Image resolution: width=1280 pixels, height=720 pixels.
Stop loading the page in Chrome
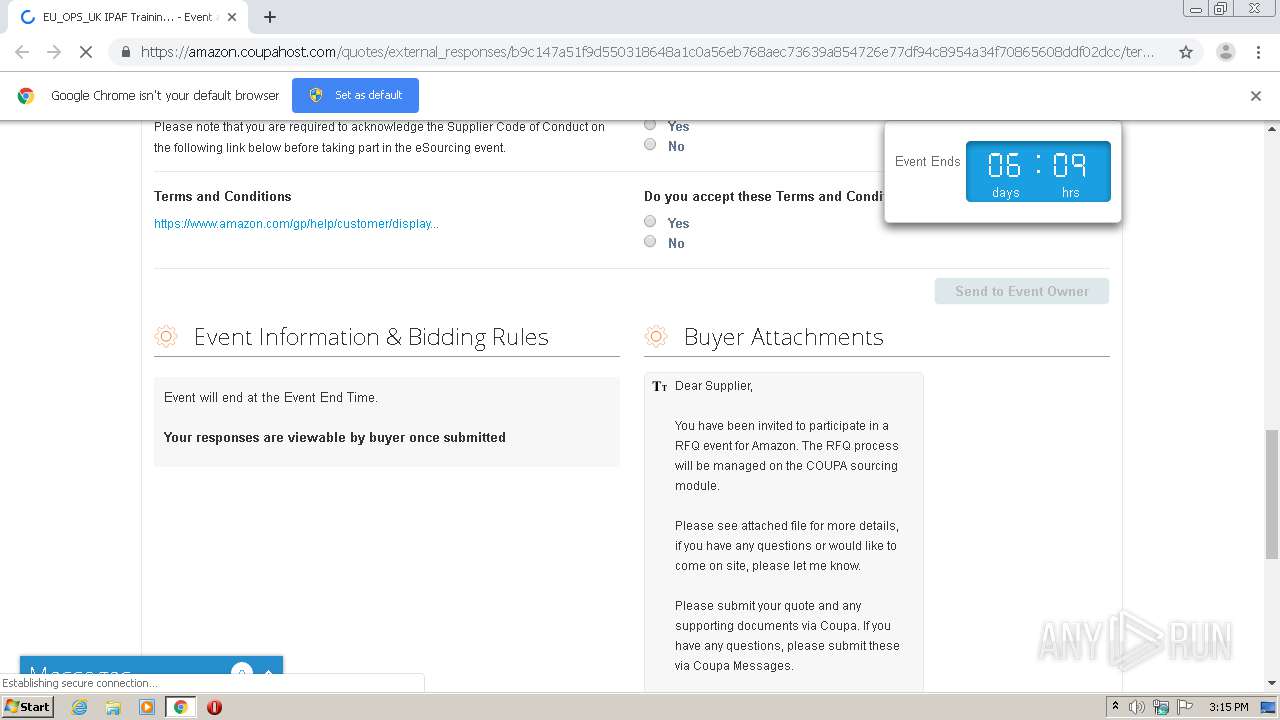[x=86, y=52]
